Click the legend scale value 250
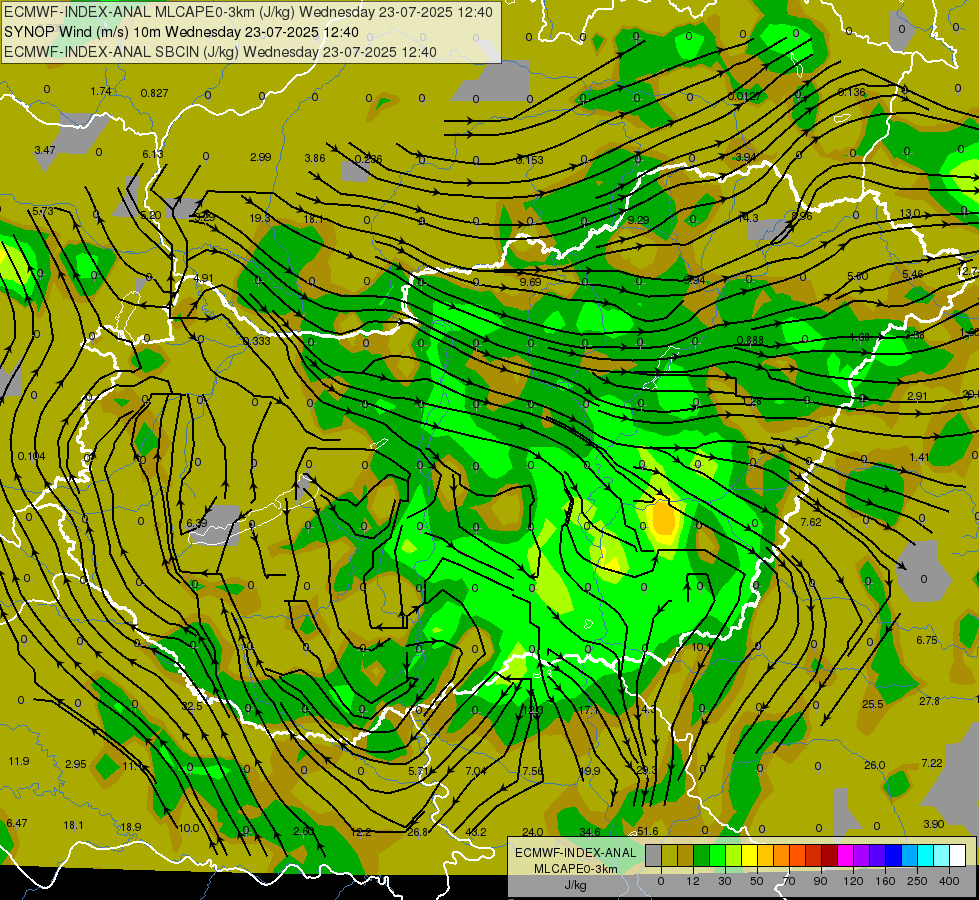 (x=917, y=881)
